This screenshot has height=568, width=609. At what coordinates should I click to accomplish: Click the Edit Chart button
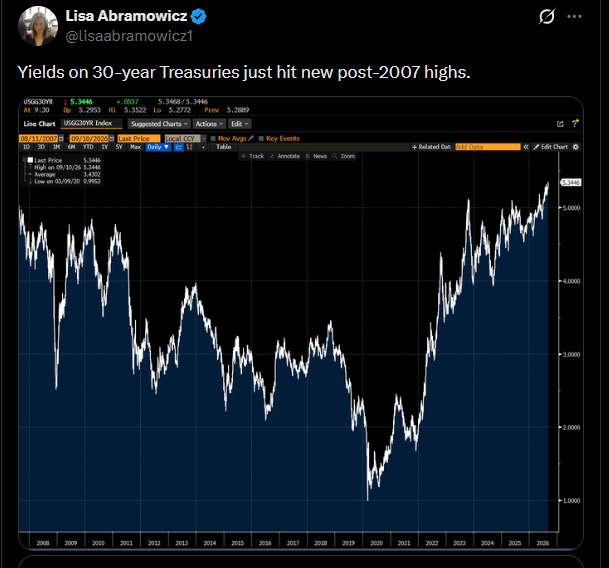551,147
